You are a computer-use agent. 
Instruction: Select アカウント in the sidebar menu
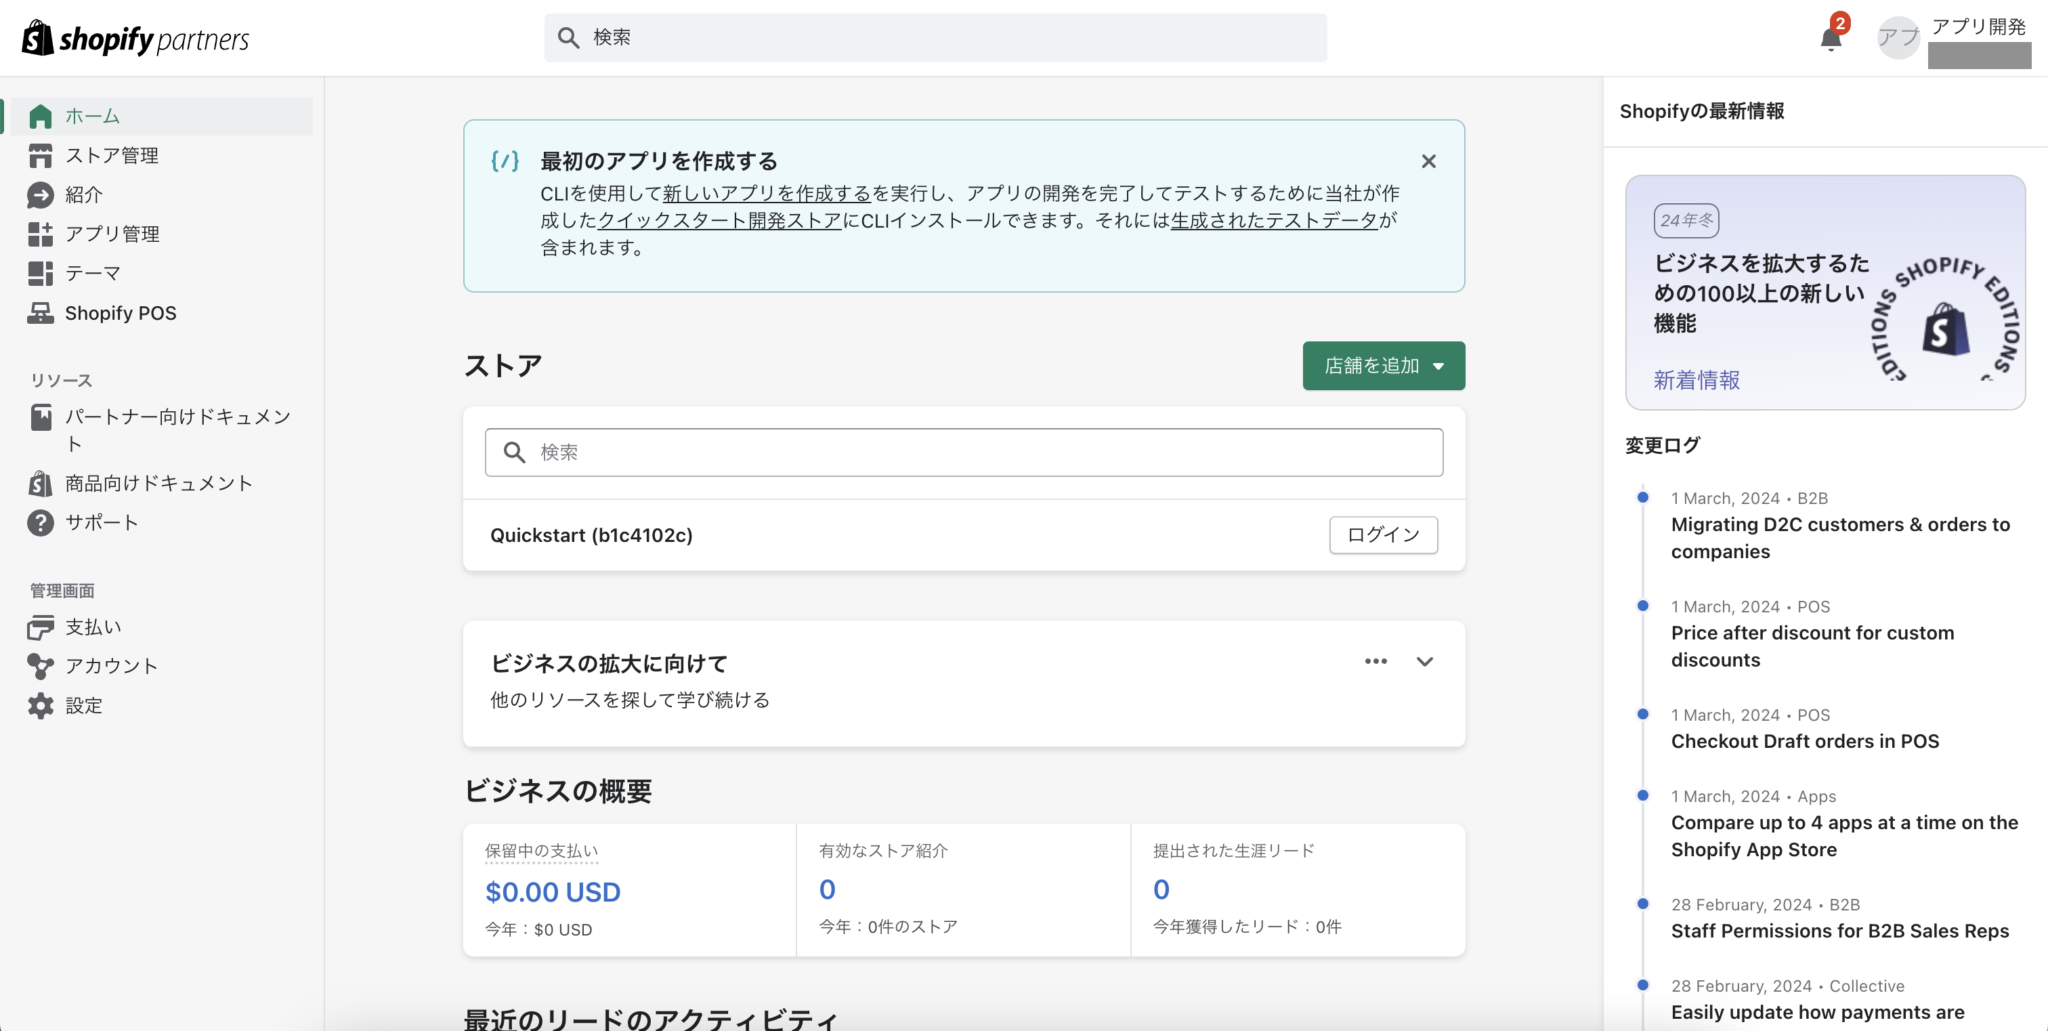pos(40,665)
